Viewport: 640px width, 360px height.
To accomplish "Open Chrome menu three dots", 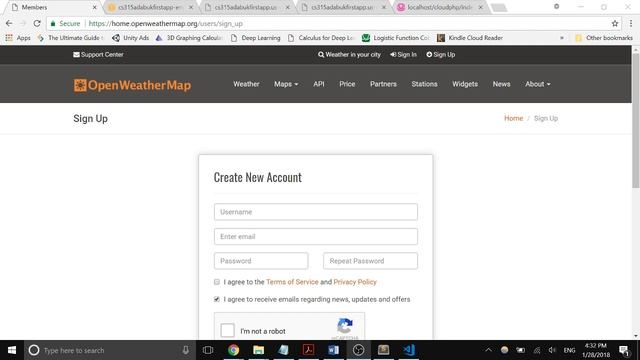I will coord(631,24).
